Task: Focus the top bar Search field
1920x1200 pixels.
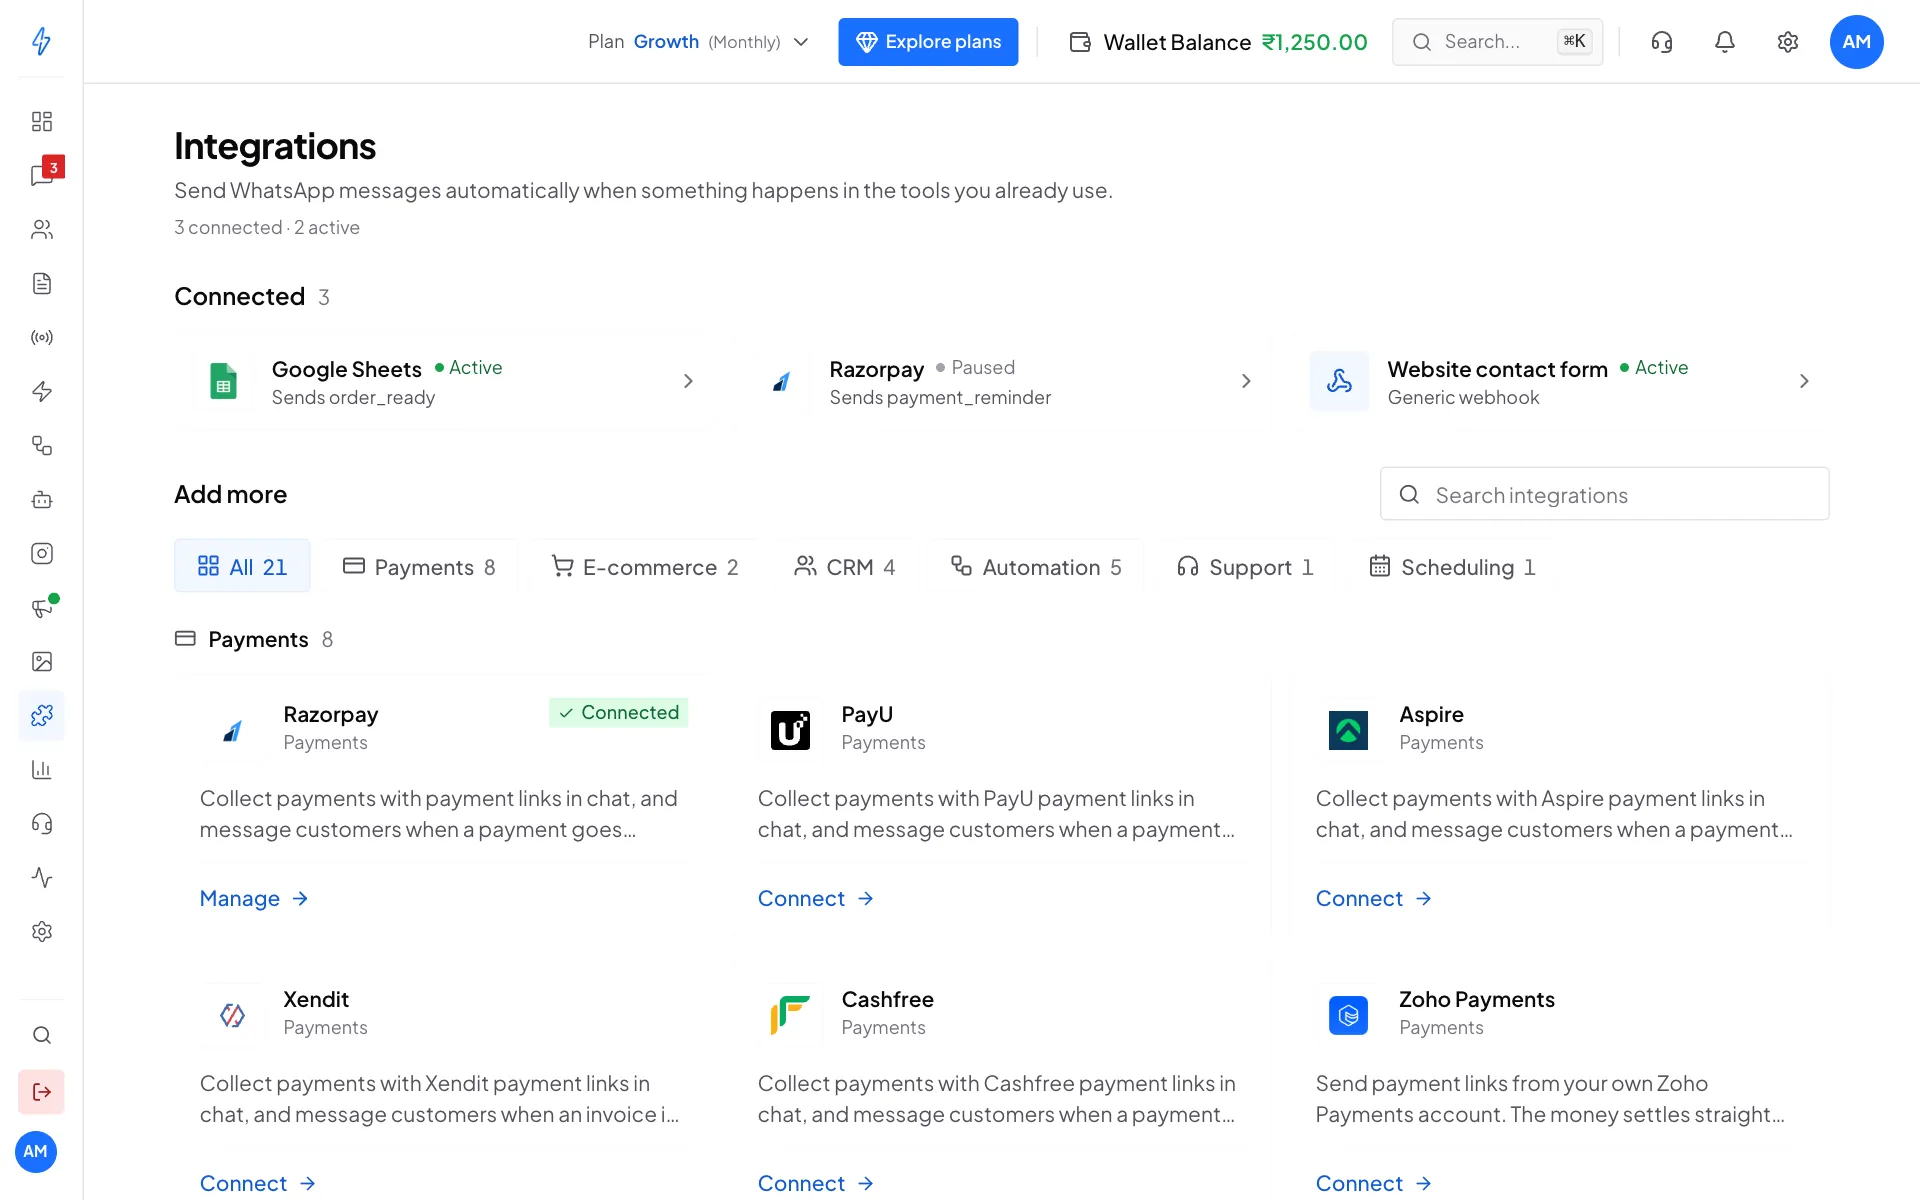Action: pos(1497,42)
